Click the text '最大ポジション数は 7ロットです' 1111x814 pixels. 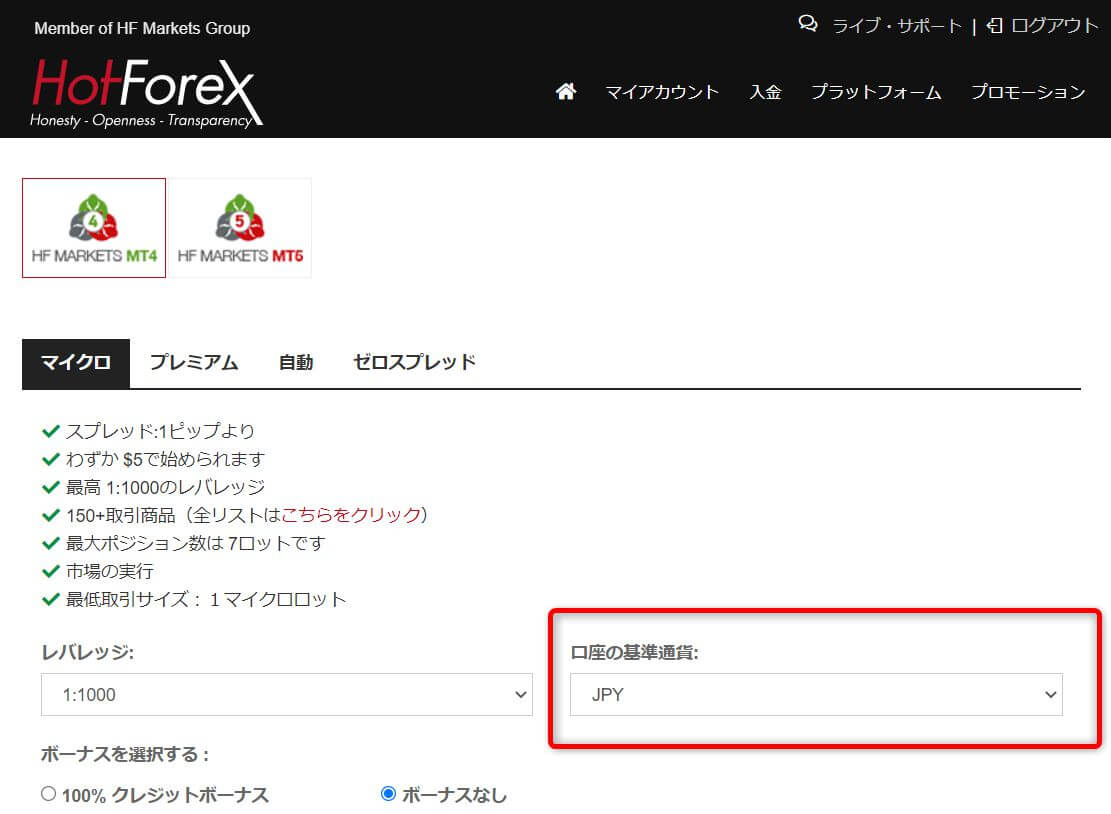pyautogui.click(x=196, y=543)
